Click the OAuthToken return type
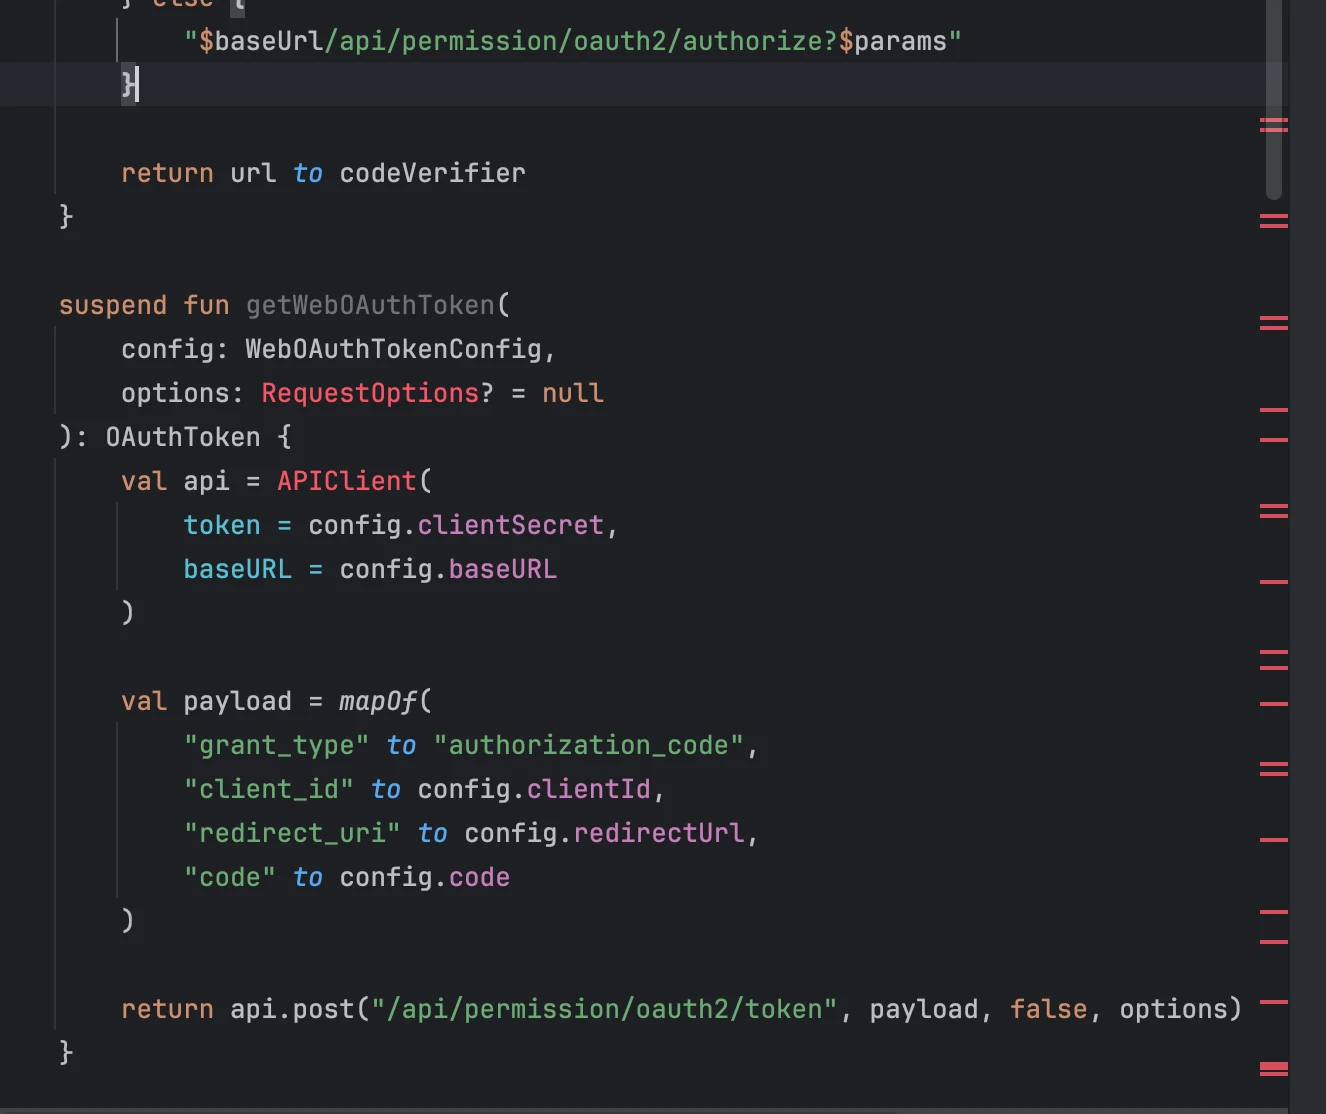The height and width of the screenshot is (1114, 1326). (183, 437)
